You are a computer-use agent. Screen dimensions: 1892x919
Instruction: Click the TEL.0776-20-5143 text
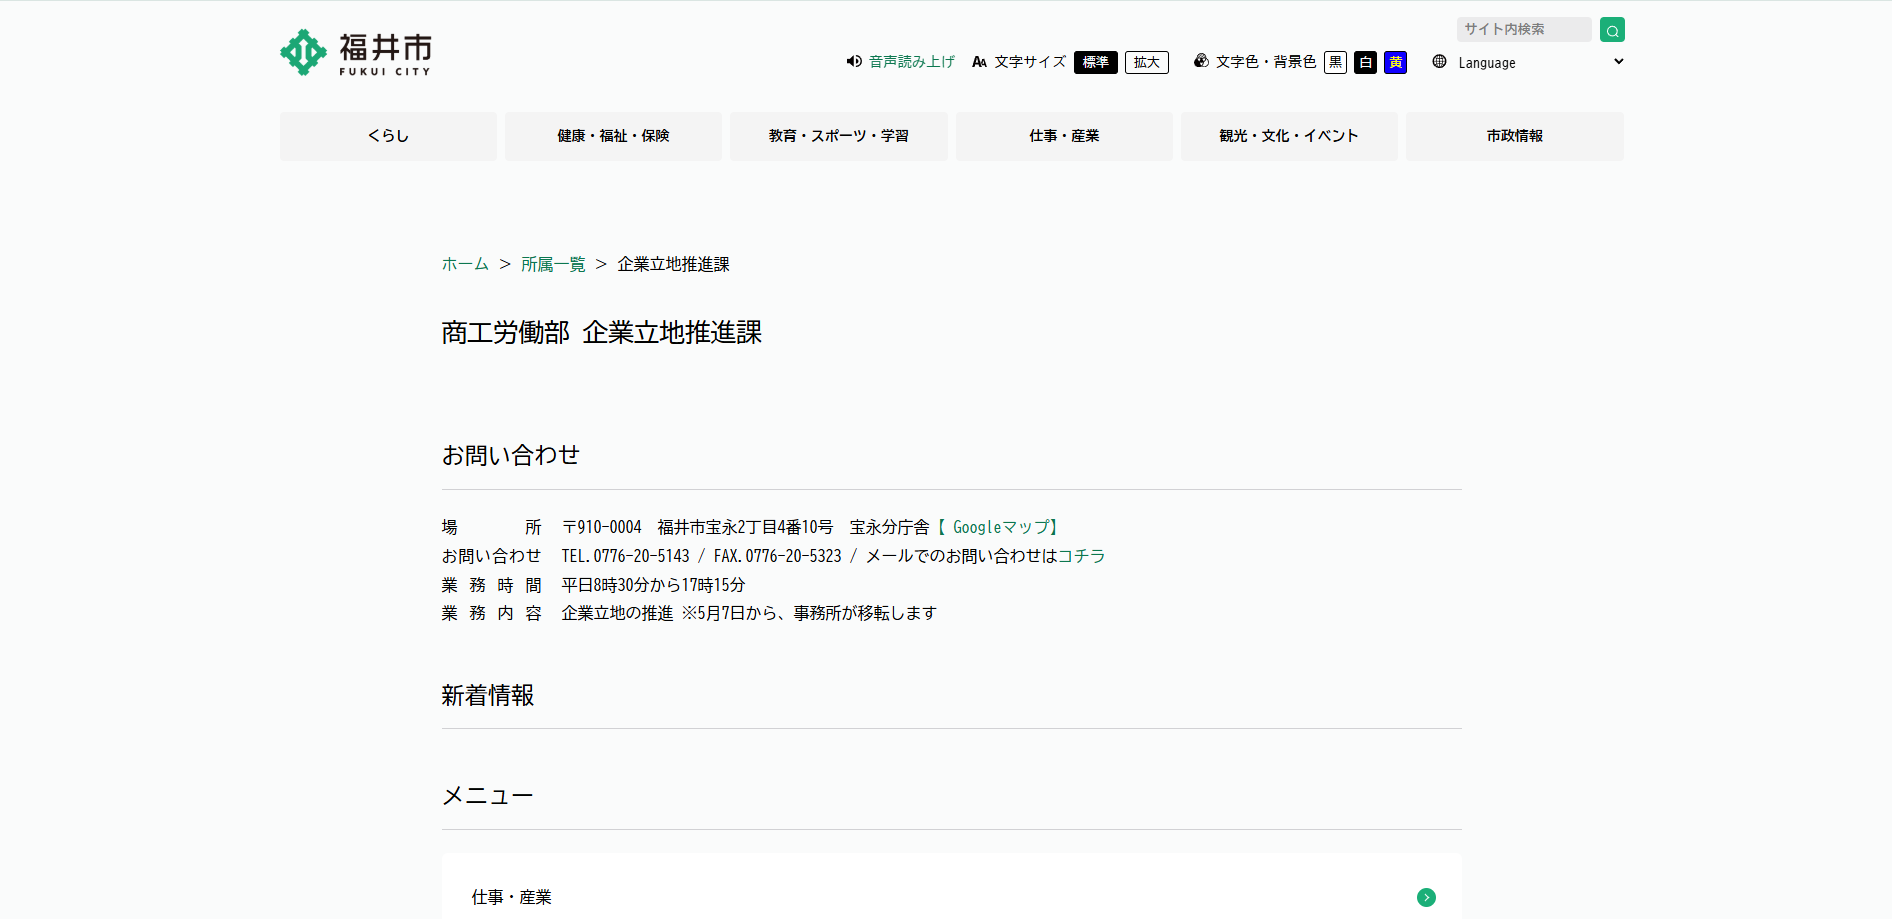(x=626, y=556)
